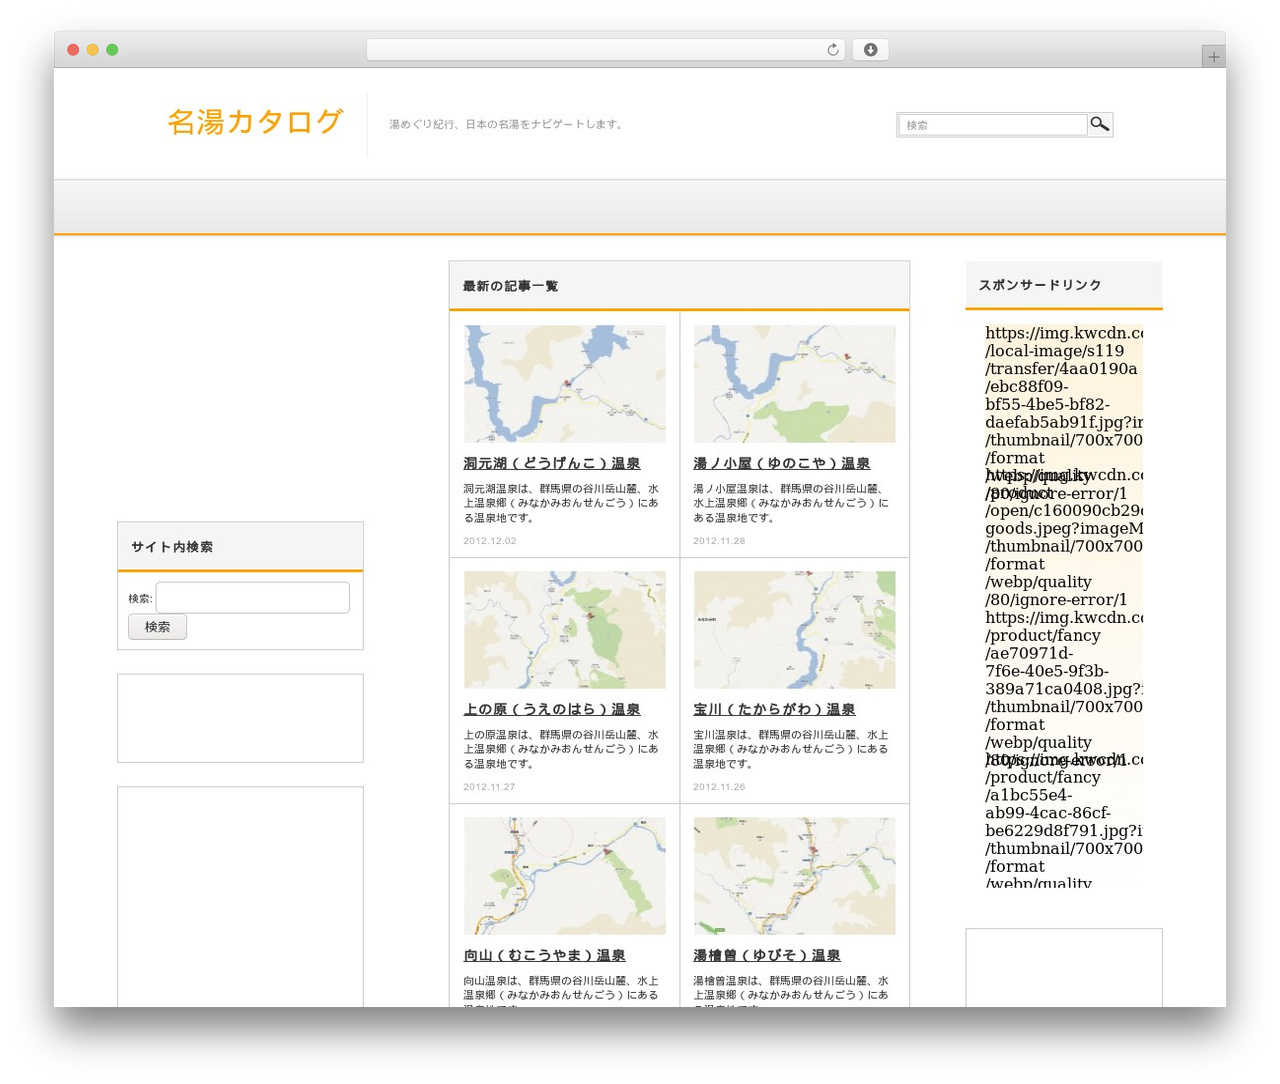Click the magnifier search icon in header

click(x=1100, y=124)
